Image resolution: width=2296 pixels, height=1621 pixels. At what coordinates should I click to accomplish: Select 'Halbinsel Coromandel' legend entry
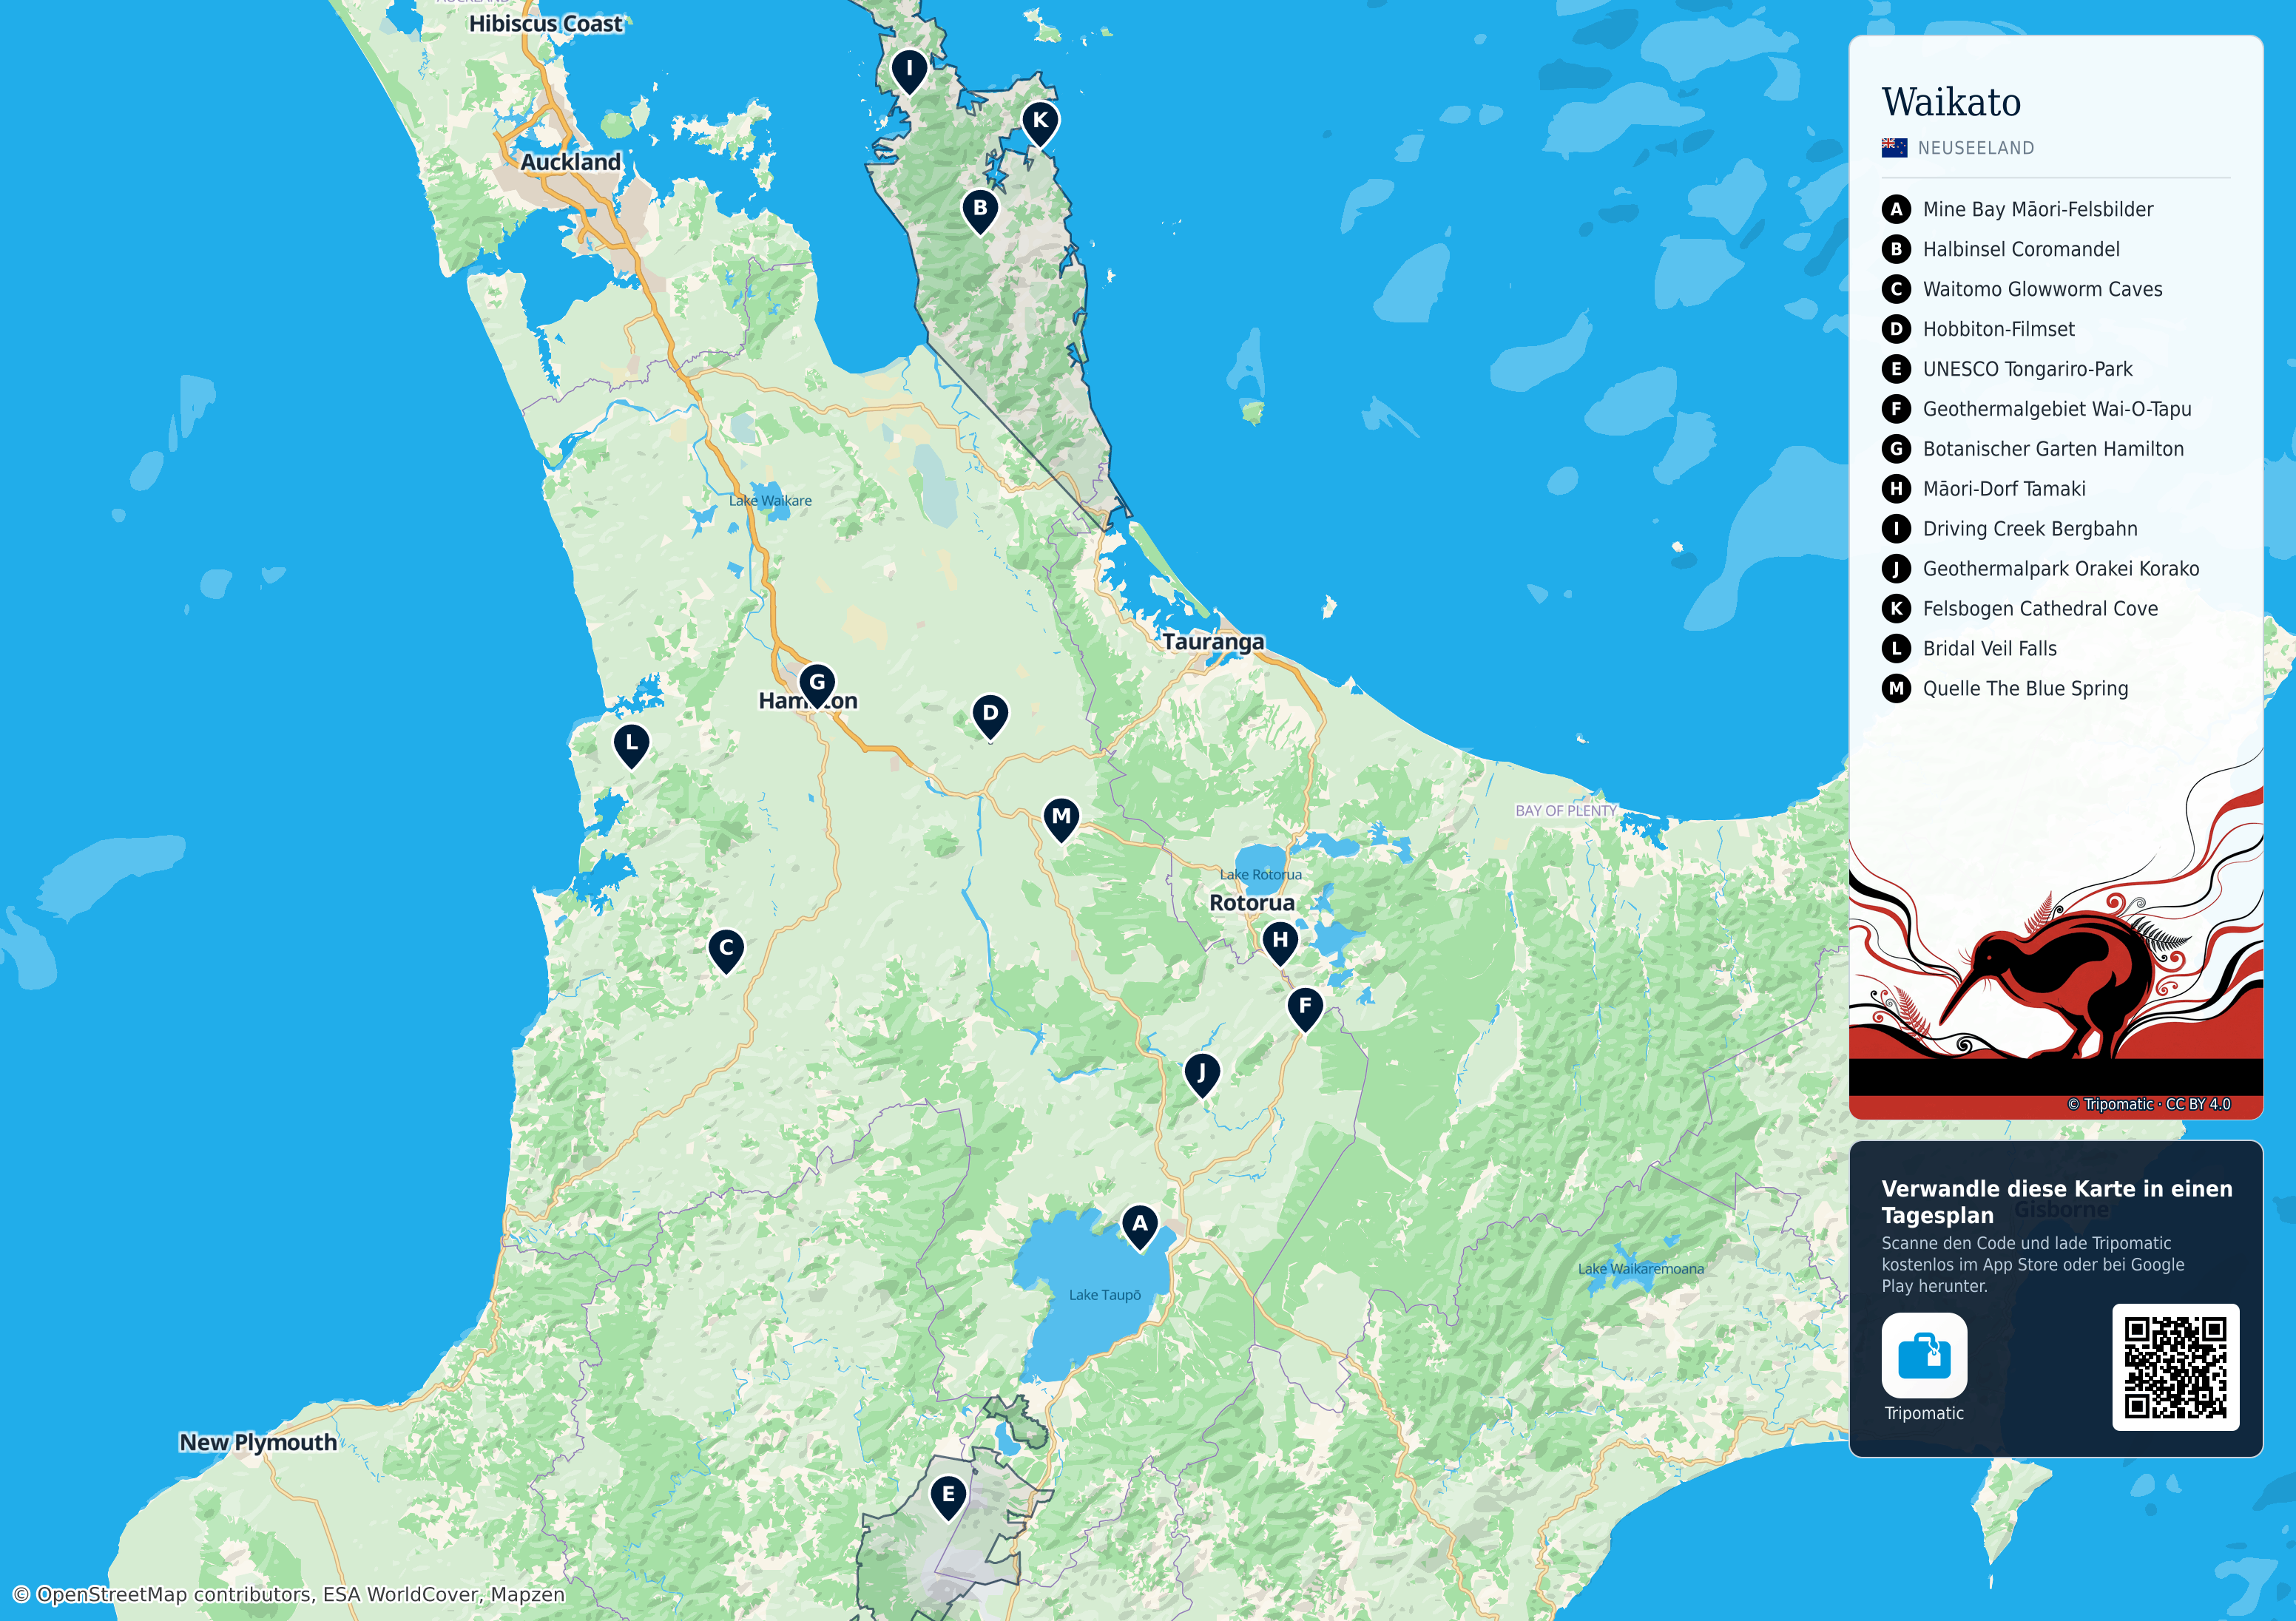coord(2021,249)
